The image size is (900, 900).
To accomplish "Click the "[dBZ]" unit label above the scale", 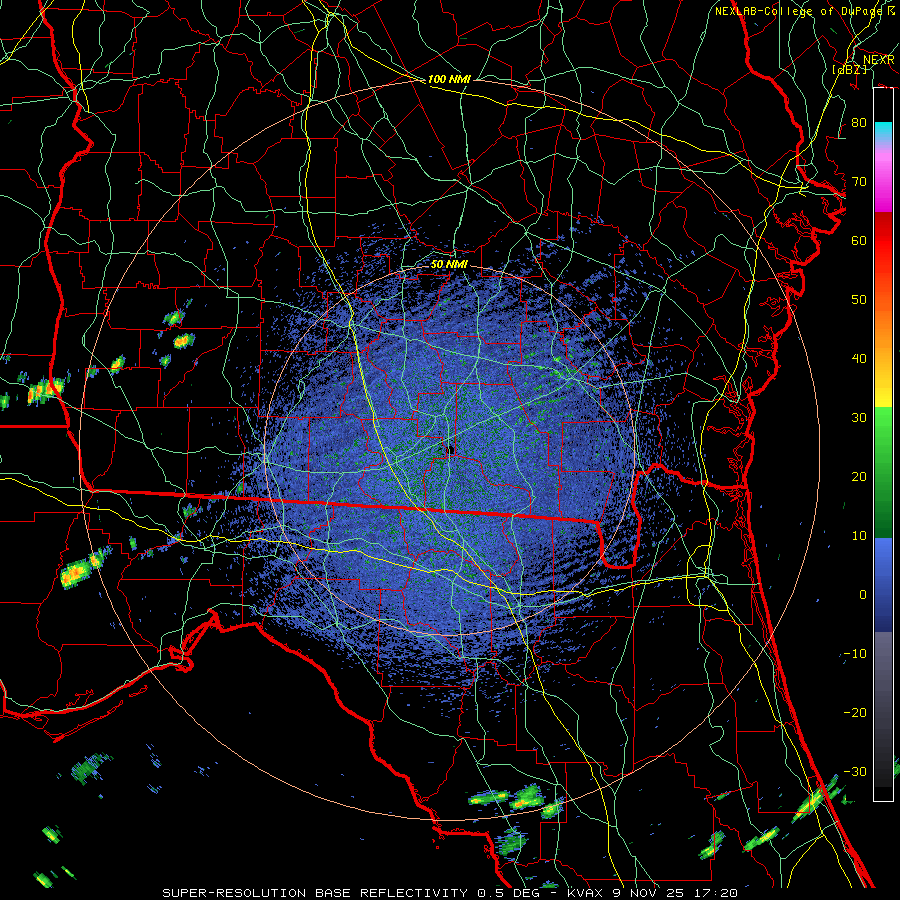I will (x=849, y=69).
